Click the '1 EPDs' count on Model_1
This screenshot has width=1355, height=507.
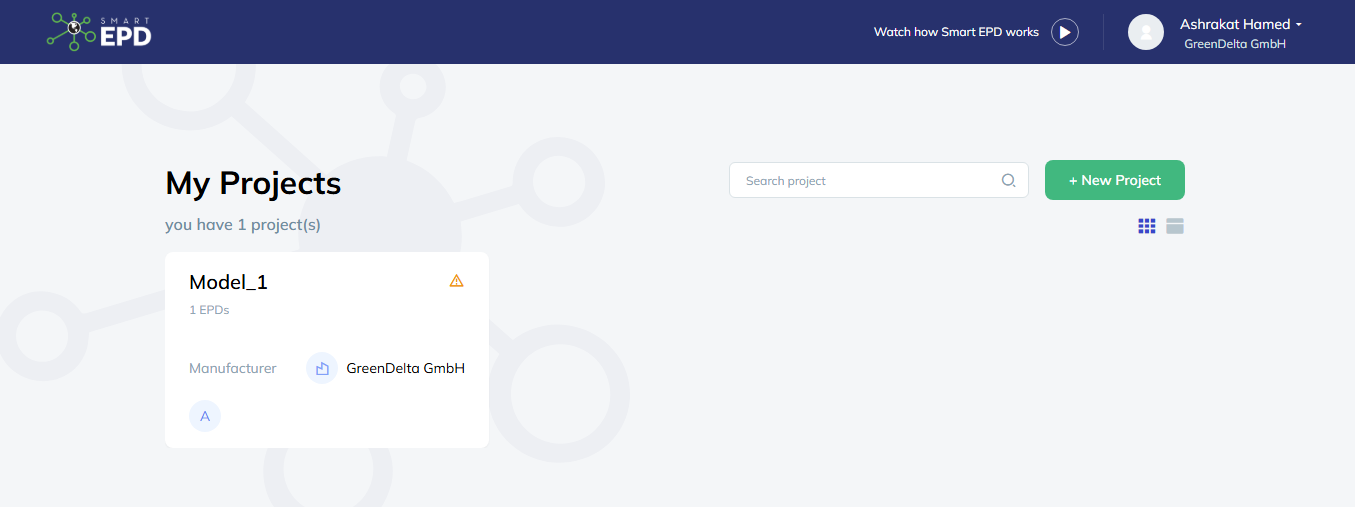pyautogui.click(x=209, y=310)
